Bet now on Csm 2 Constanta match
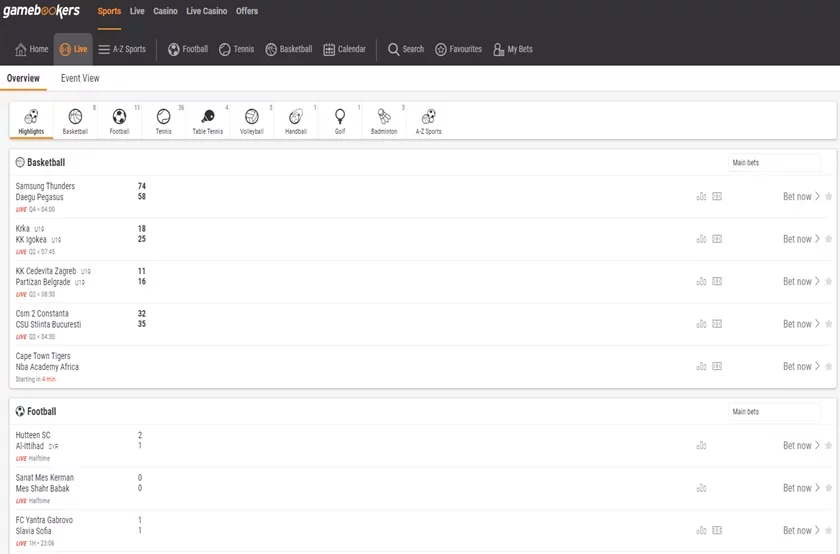This screenshot has width=840, height=554. 801,324
